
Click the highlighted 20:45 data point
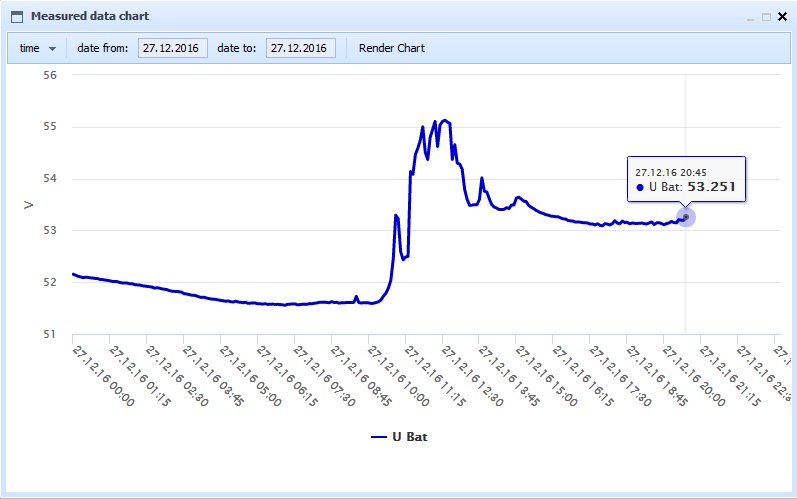pyautogui.click(x=686, y=217)
